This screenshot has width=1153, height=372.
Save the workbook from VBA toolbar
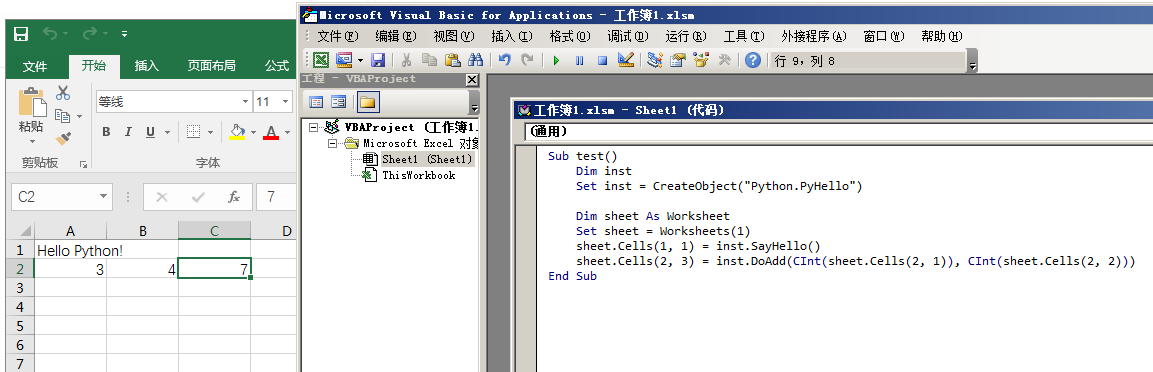377,60
